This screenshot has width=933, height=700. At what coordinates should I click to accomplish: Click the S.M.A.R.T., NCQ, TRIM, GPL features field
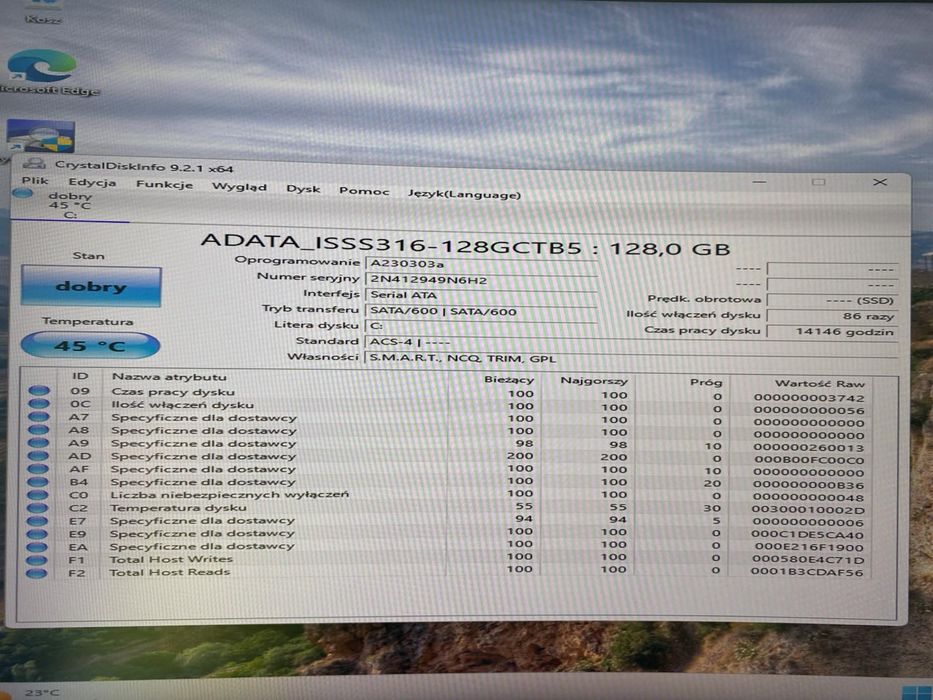click(631, 358)
